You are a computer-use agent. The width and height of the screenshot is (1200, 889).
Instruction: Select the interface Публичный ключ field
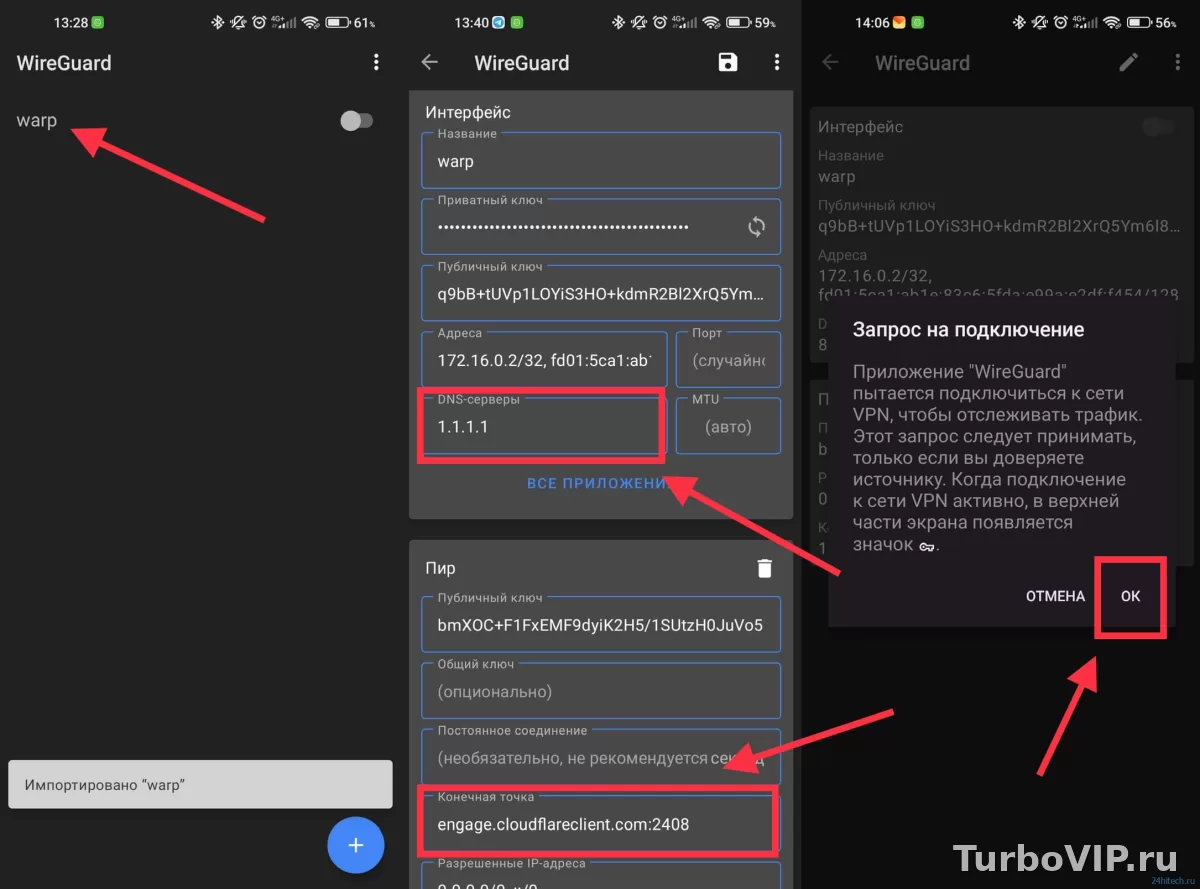600,294
